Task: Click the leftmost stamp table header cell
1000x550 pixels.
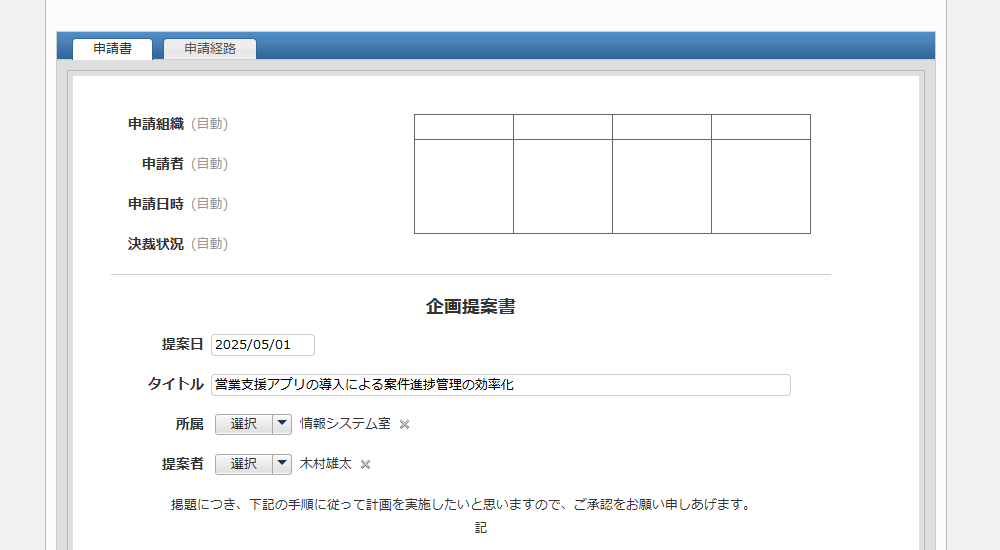Action: tap(464, 127)
